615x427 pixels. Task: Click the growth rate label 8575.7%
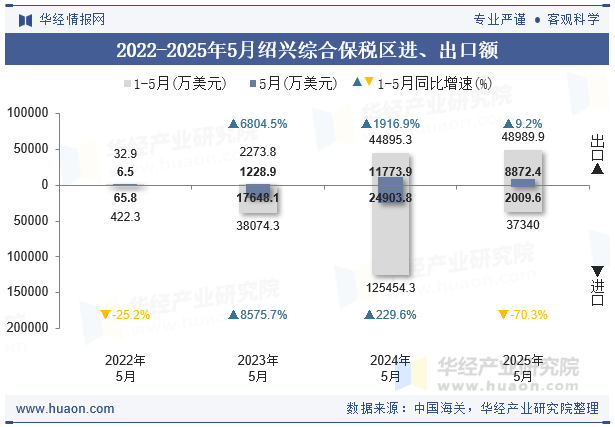coord(264,314)
